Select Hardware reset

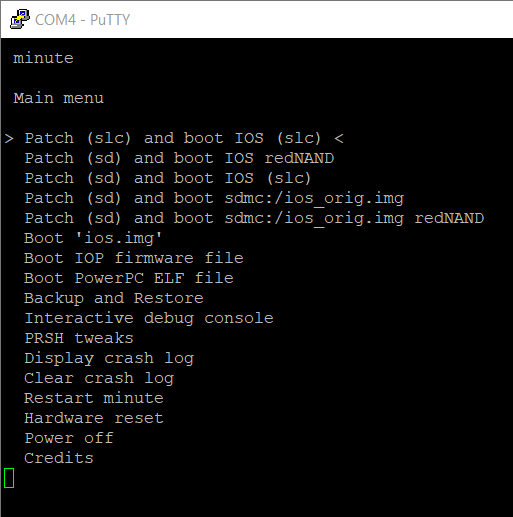[x=94, y=418]
